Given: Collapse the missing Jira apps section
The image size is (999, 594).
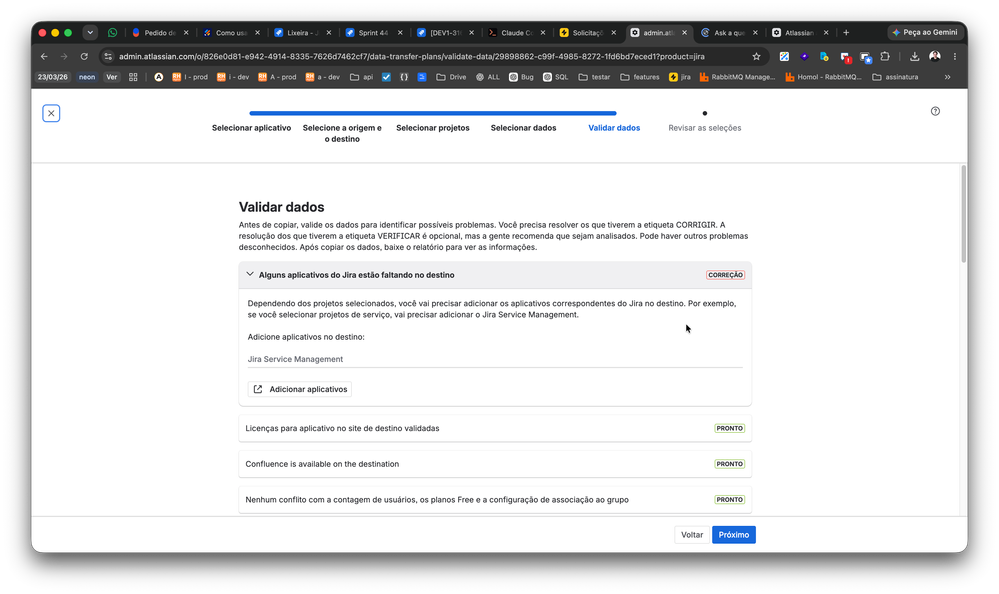Looking at the screenshot, I should tap(250, 275).
